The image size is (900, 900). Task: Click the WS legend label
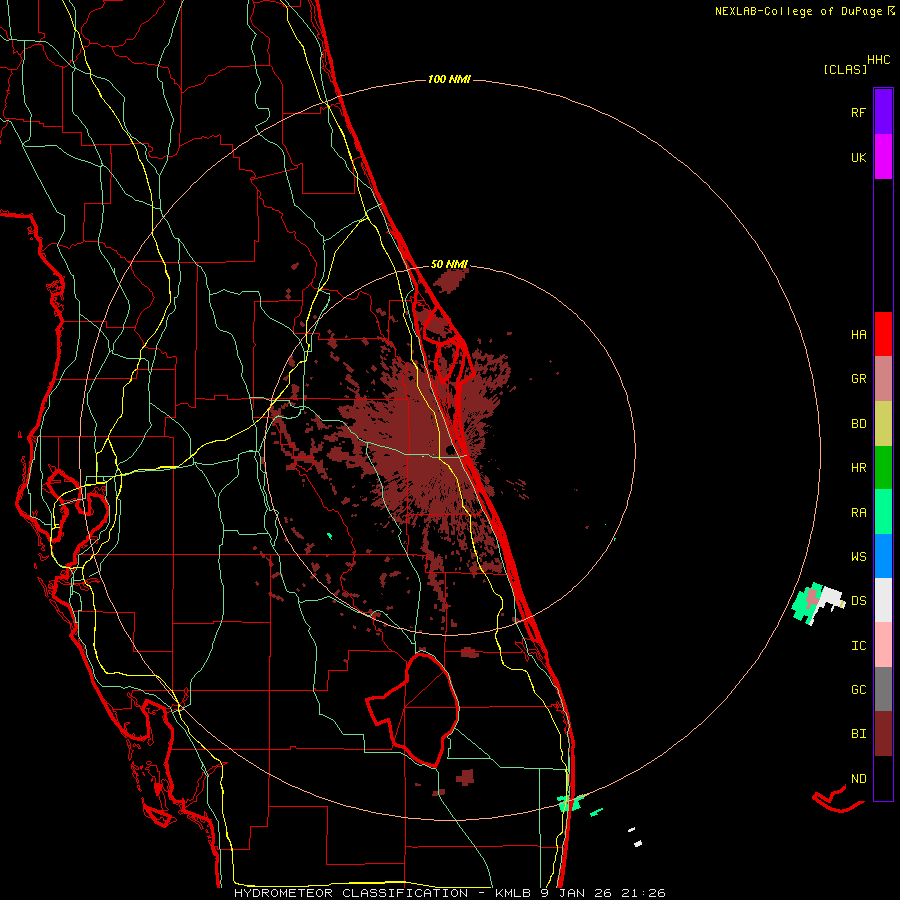(858, 556)
